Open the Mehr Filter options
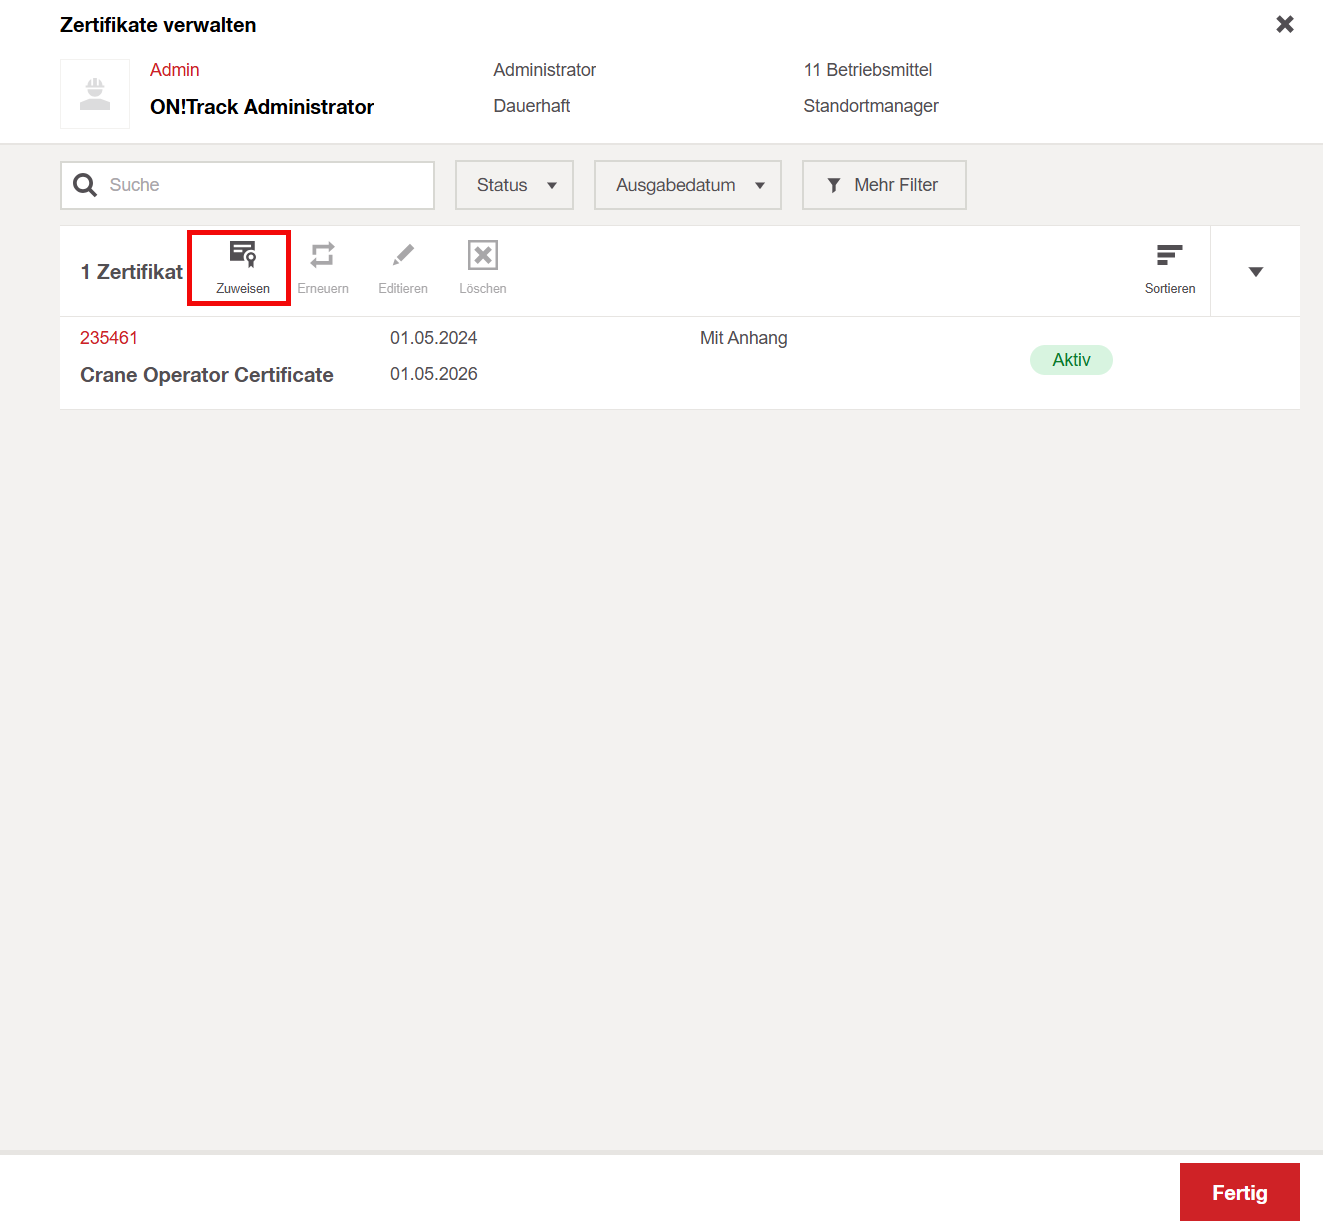 click(884, 185)
